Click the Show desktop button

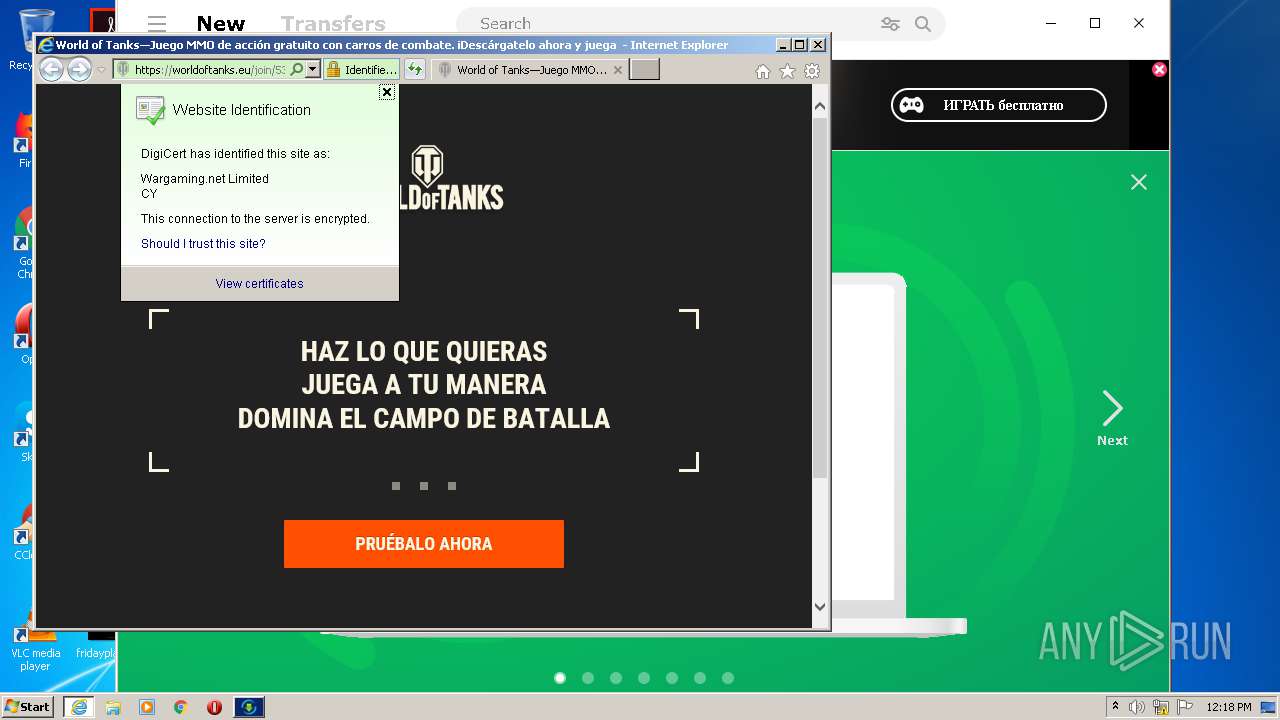click(1268, 707)
